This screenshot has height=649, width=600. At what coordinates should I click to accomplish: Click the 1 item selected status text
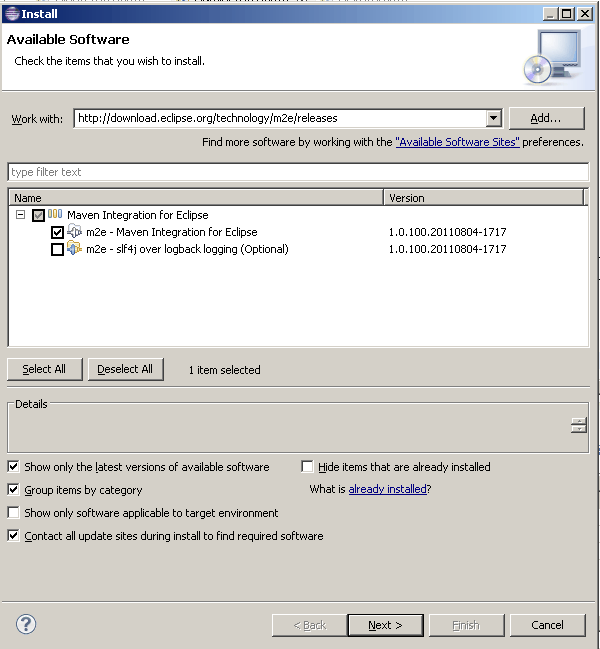pos(225,370)
